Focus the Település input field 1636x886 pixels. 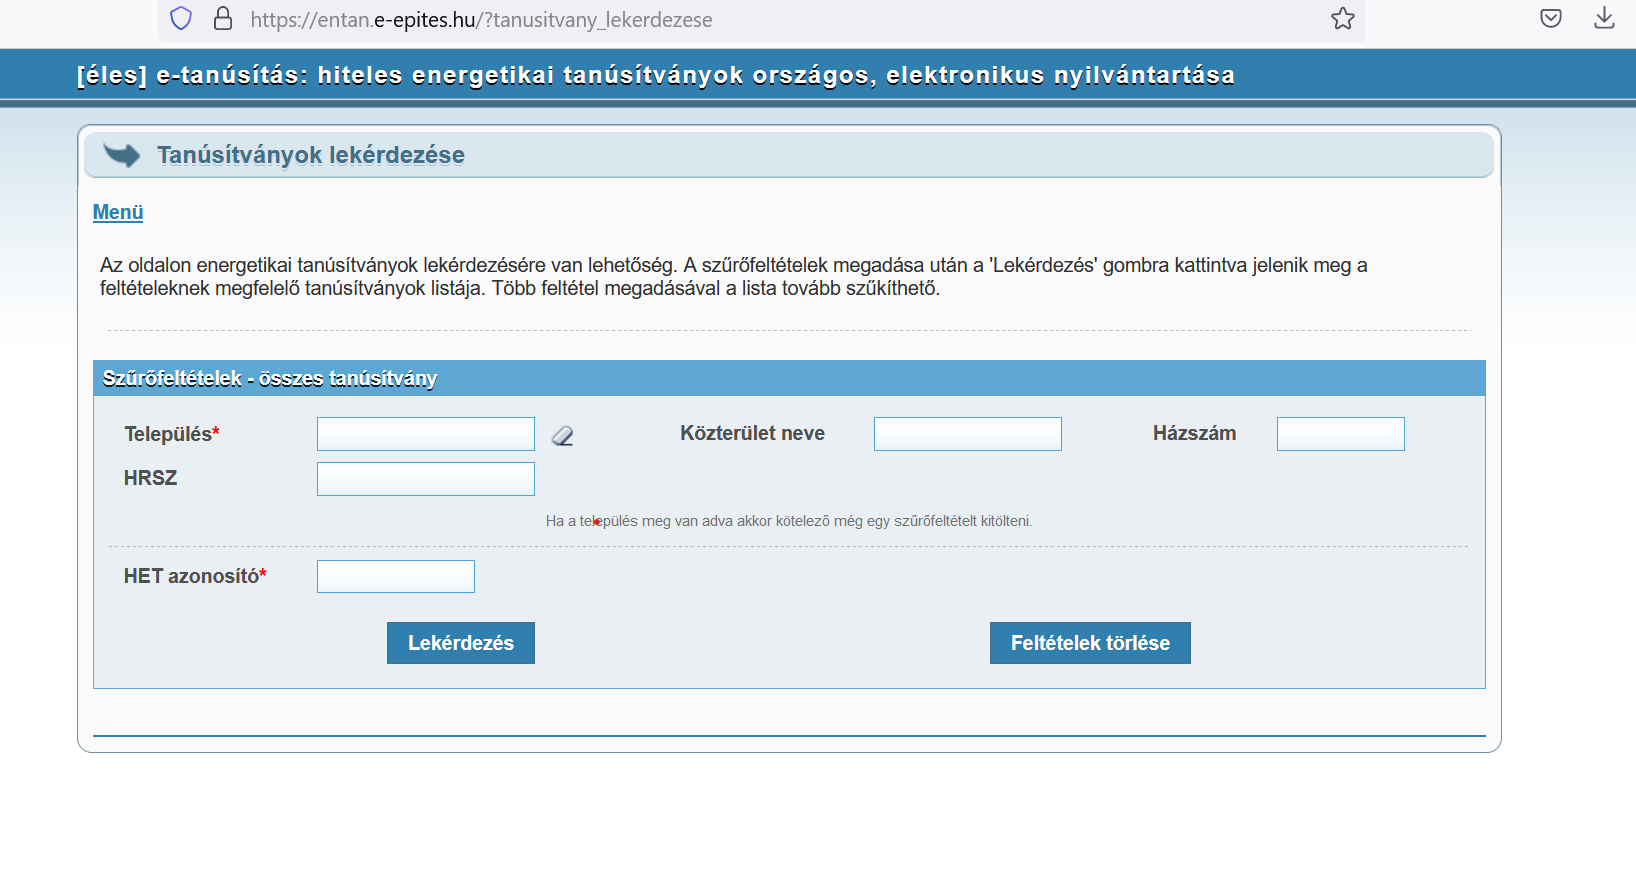coord(425,434)
